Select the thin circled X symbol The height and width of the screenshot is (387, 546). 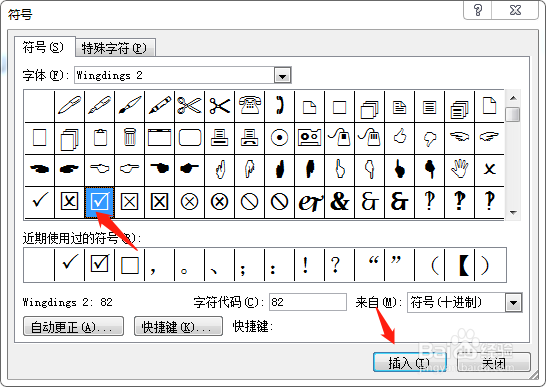tap(189, 202)
